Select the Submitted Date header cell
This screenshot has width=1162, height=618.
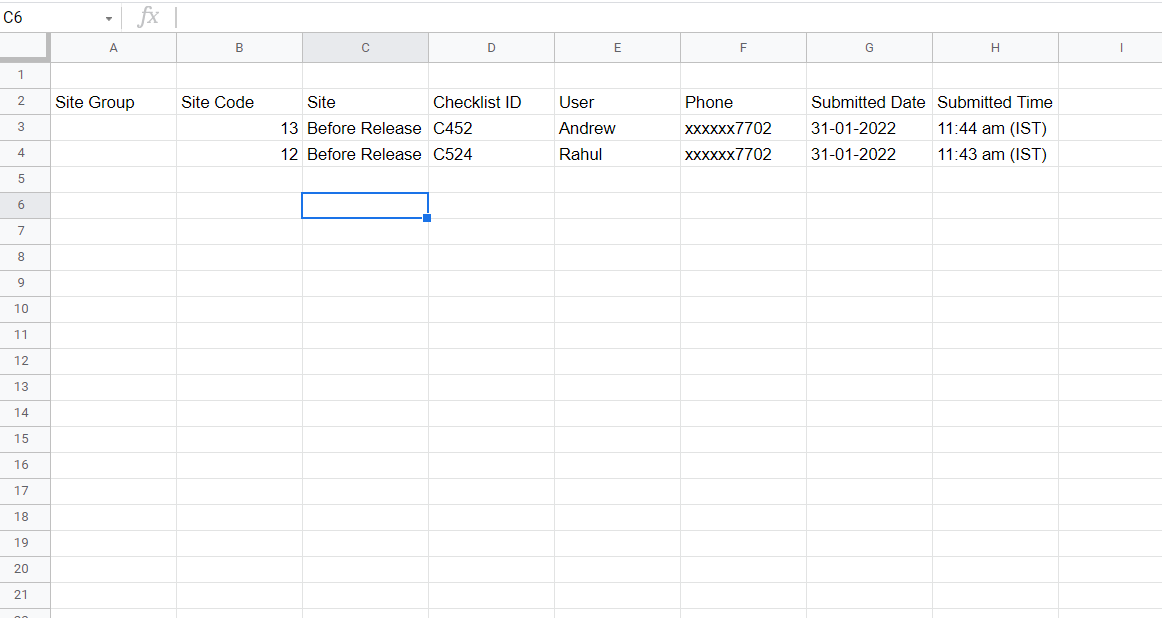point(869,102)
